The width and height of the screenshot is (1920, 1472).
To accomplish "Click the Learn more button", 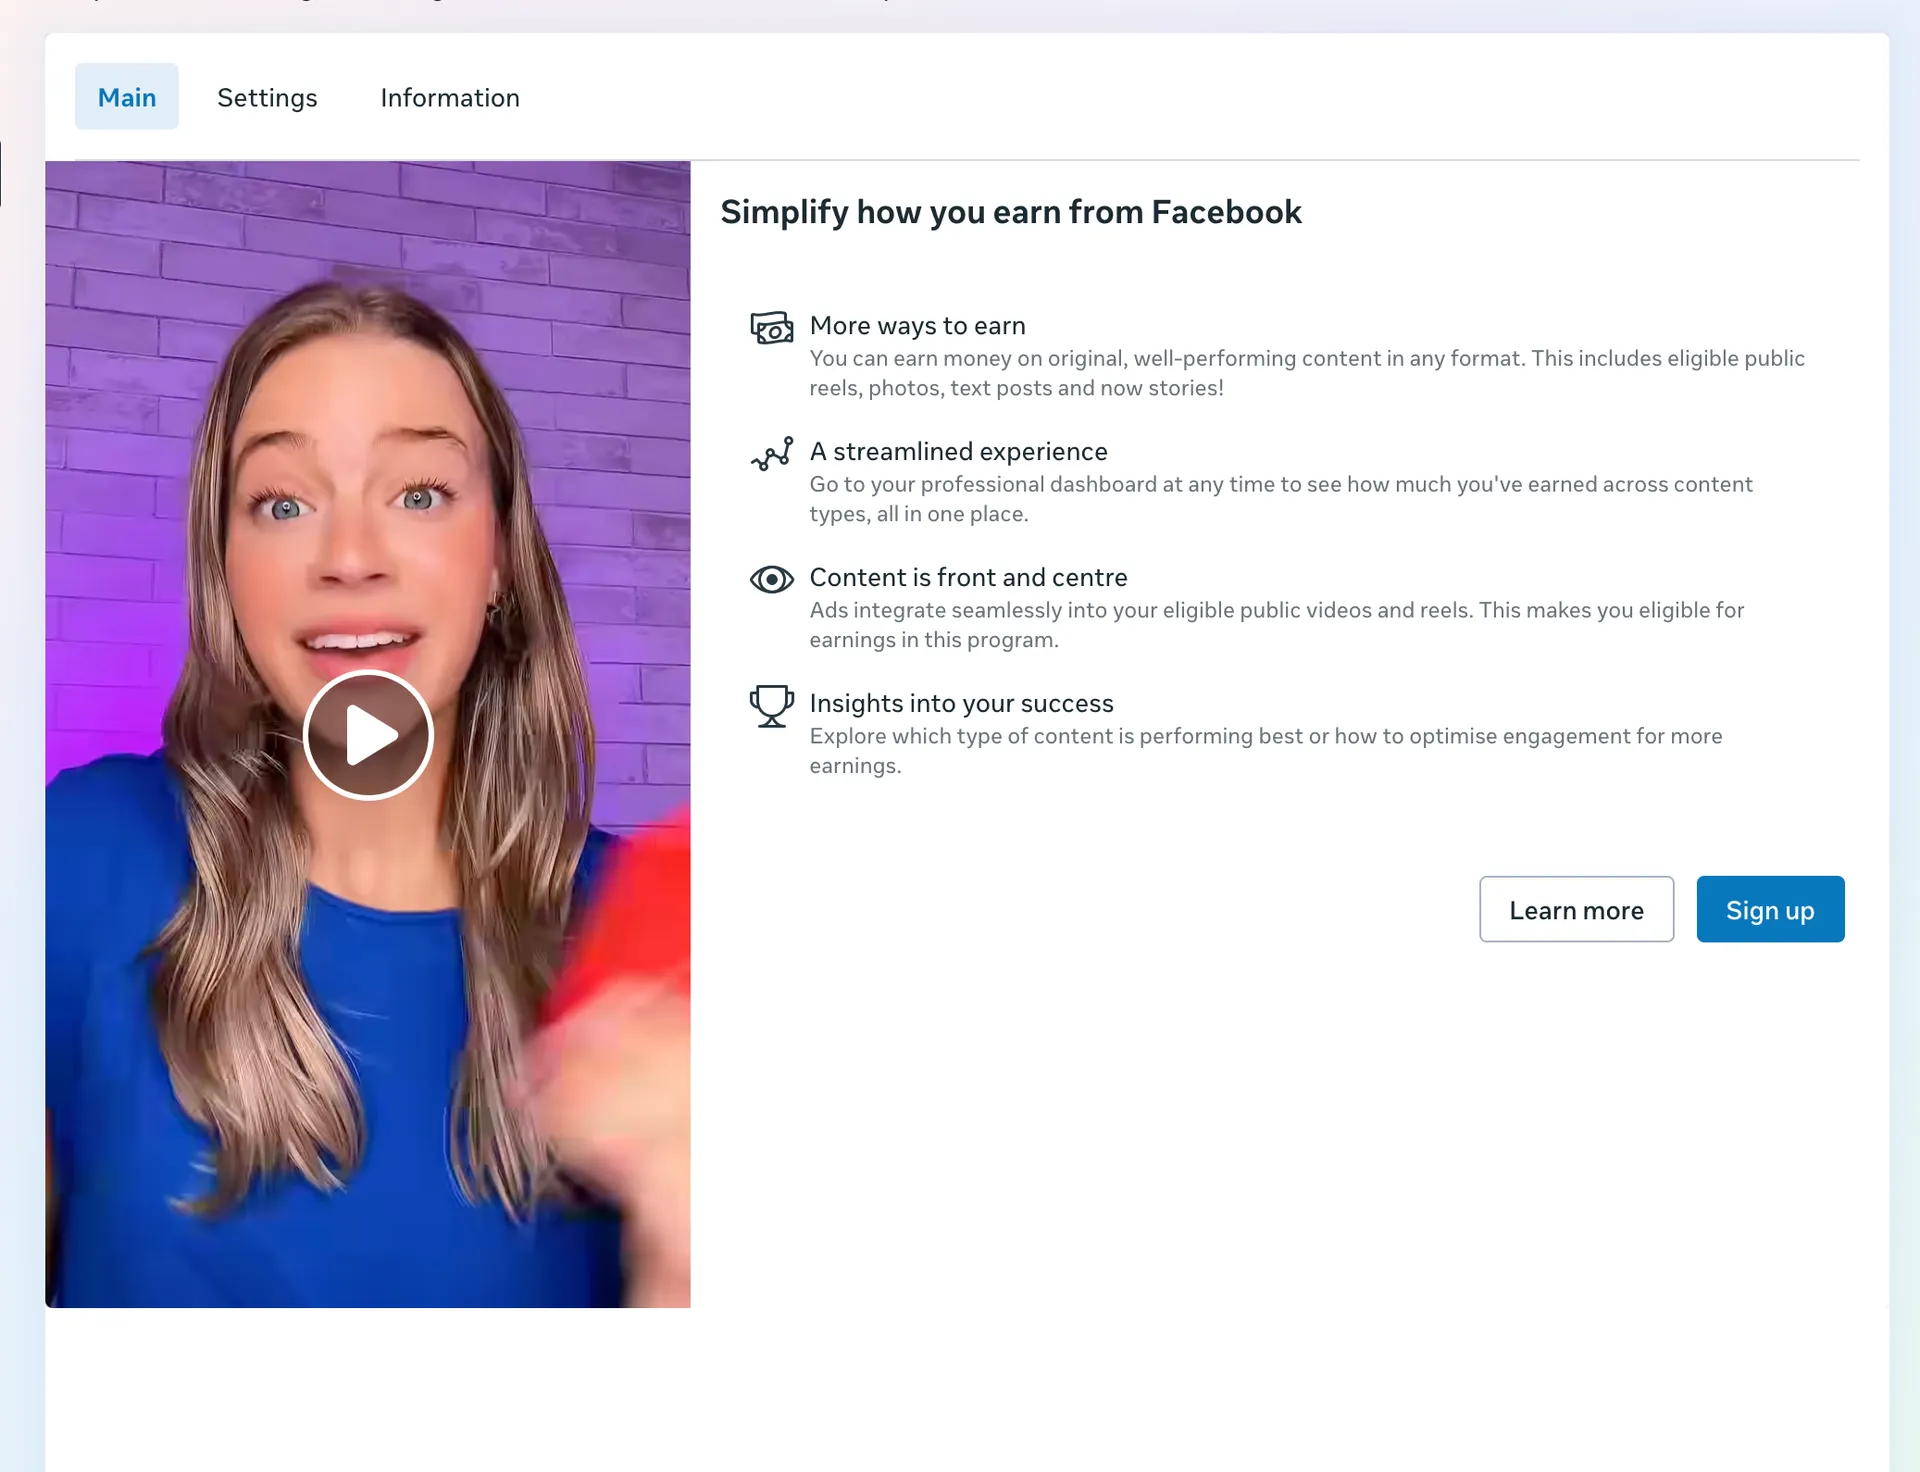I will coord(1577,910).
